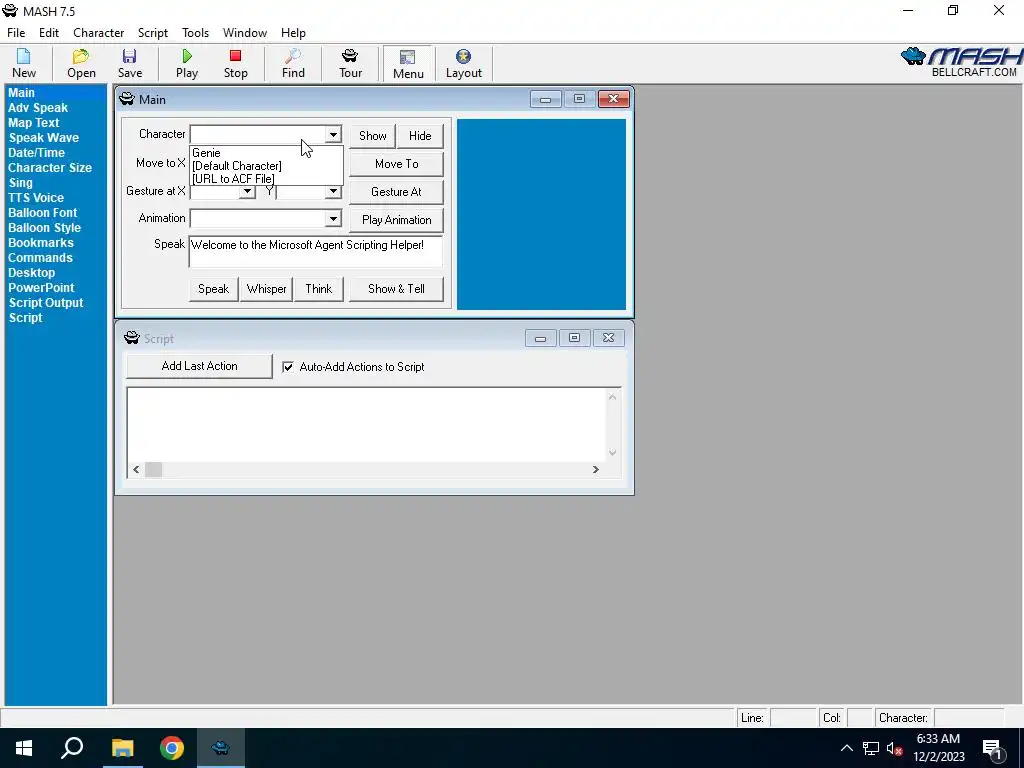Click the Hide character button
This screenshot has height=768, width=1024.
point(420,136)
